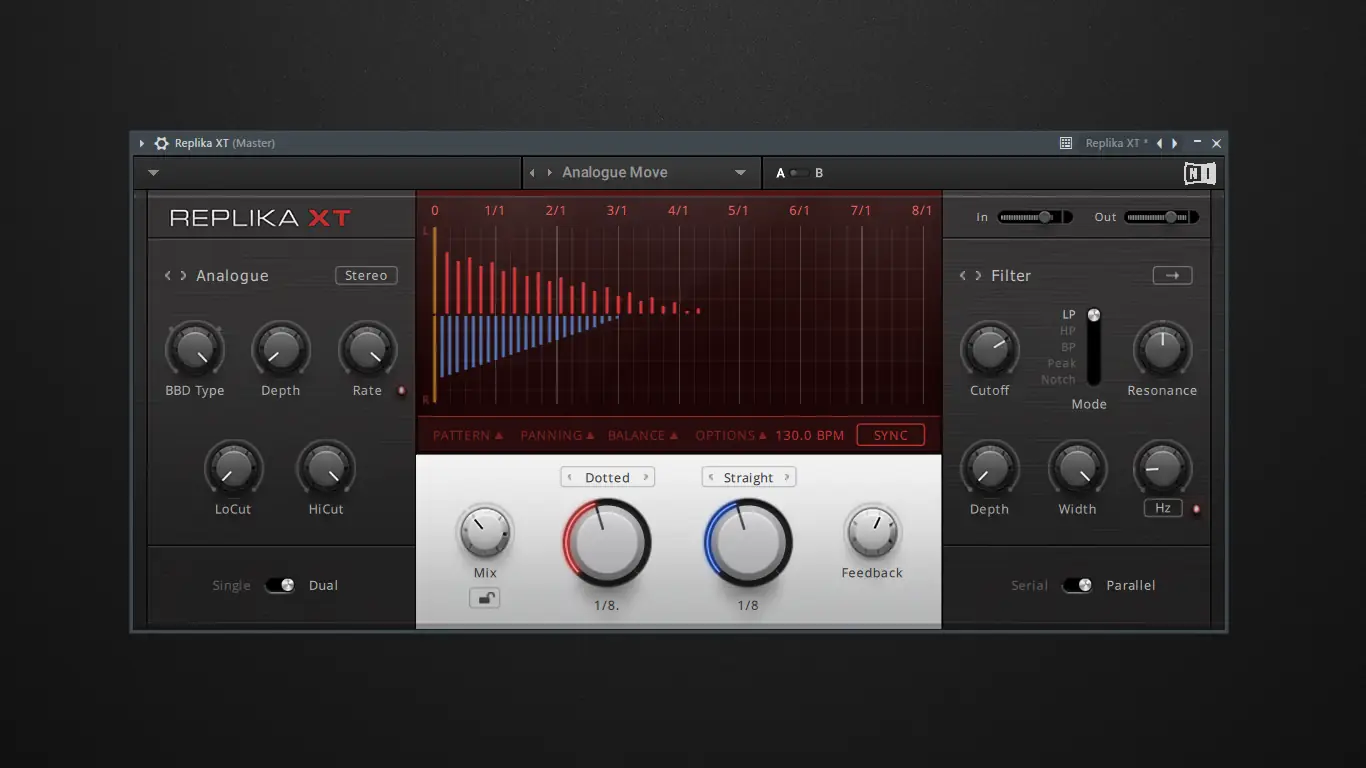This screenshot has width=1366, height=768.
Task: Adjust the Out level slider
Action: tap(1161, 217)
